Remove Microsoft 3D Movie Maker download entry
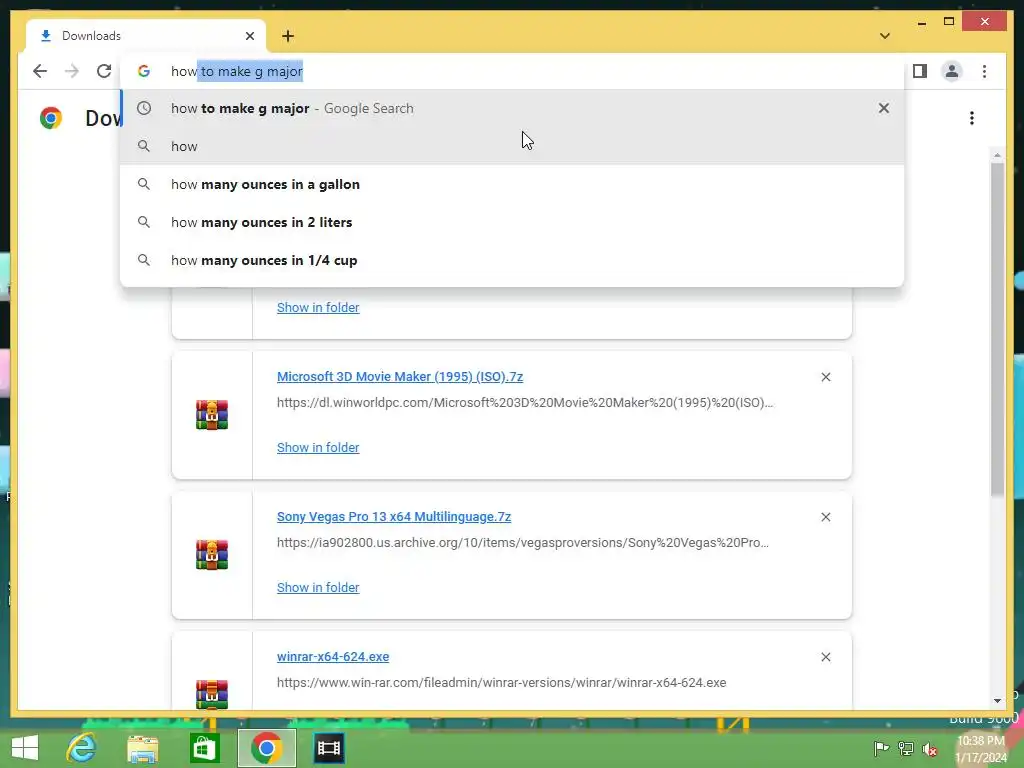Viewport: 1024px width, 768px height. [825, 377]
